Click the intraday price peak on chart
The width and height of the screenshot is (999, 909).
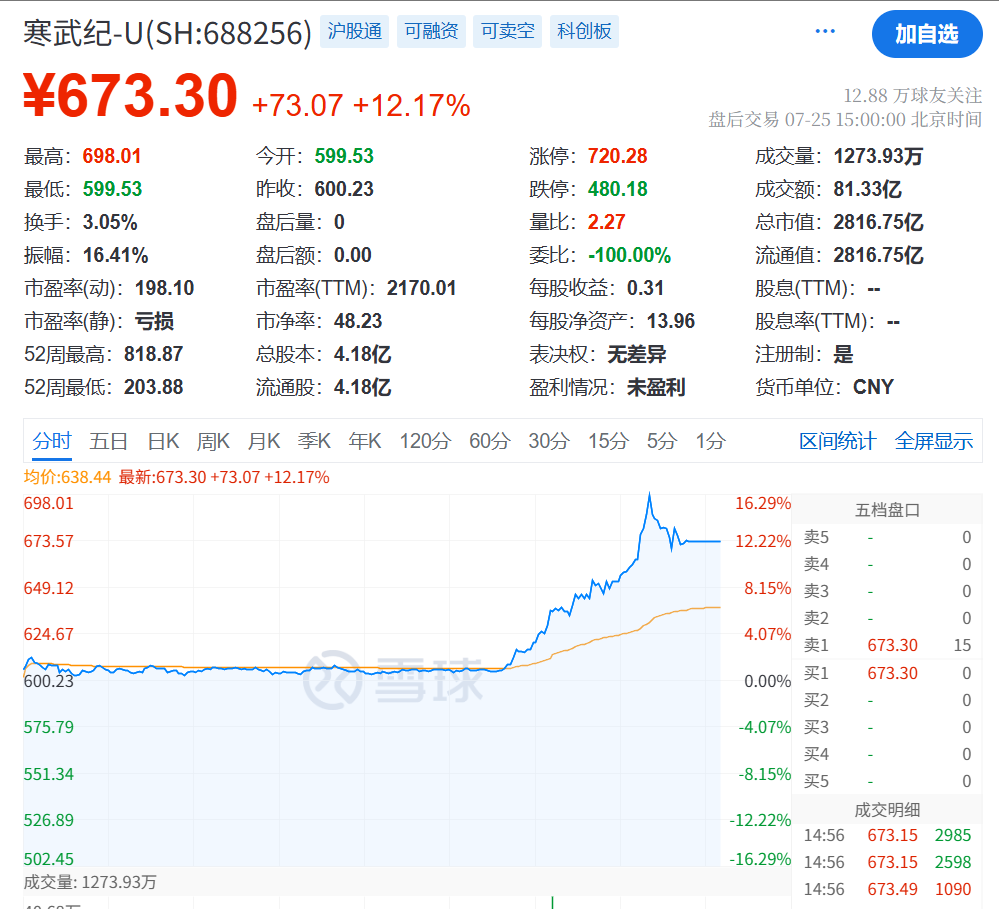click(x=650, y=494)
